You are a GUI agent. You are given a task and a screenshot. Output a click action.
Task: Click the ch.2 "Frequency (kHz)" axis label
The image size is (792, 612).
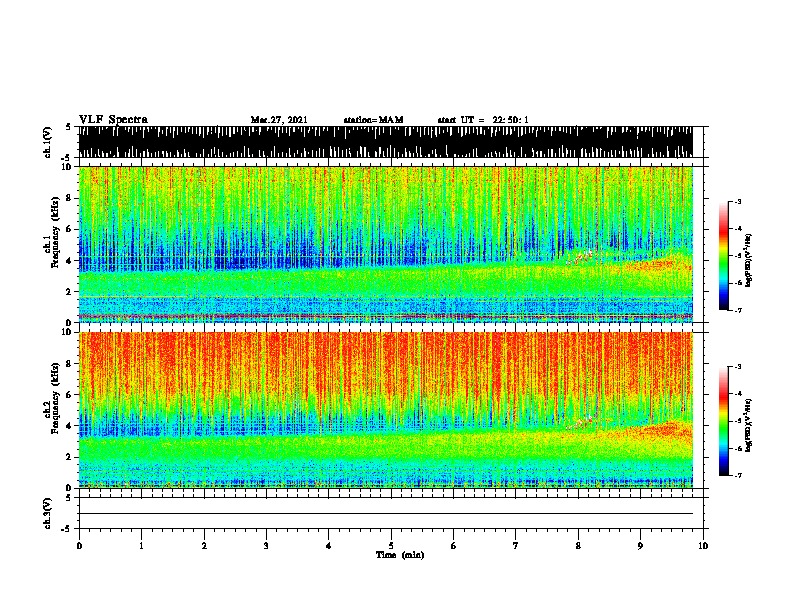[55, 398]
